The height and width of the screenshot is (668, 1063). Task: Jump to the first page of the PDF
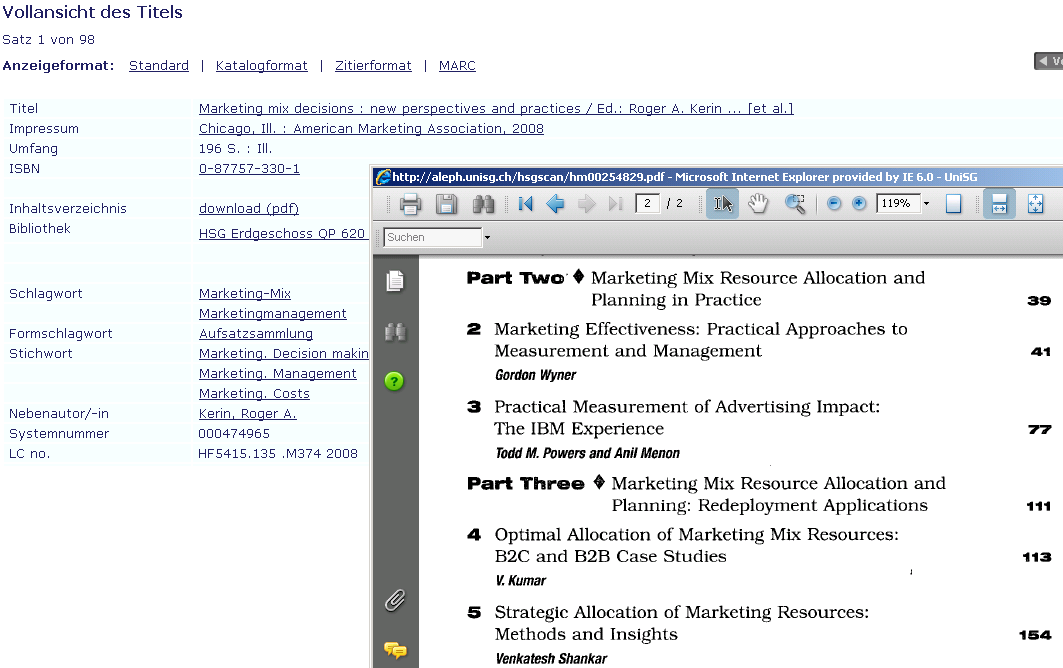(x=525, y=203)
